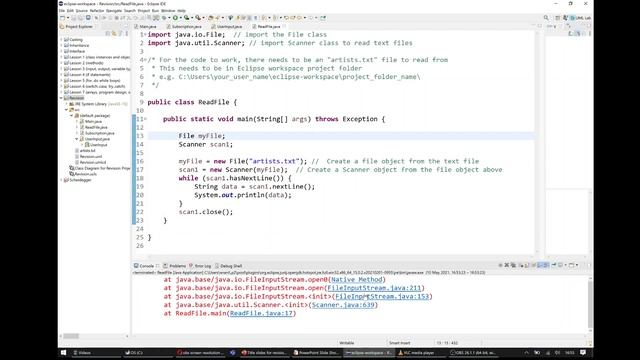Expand the Interface project

62,51
